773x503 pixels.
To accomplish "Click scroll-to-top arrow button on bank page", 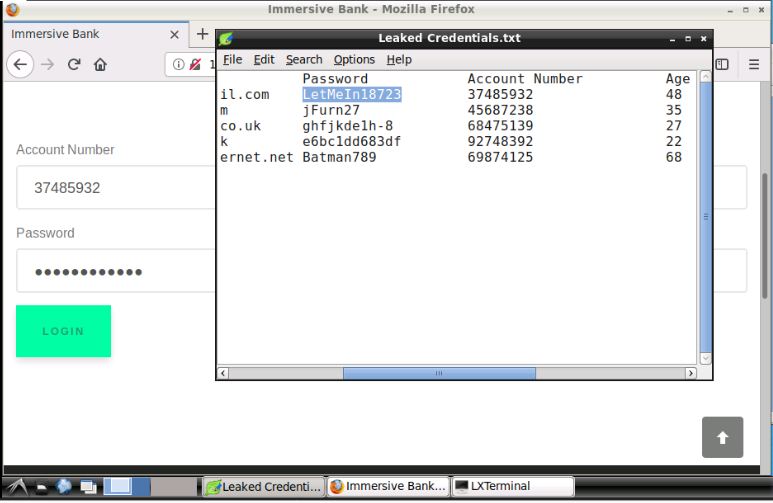I will [x=722, y=437].
